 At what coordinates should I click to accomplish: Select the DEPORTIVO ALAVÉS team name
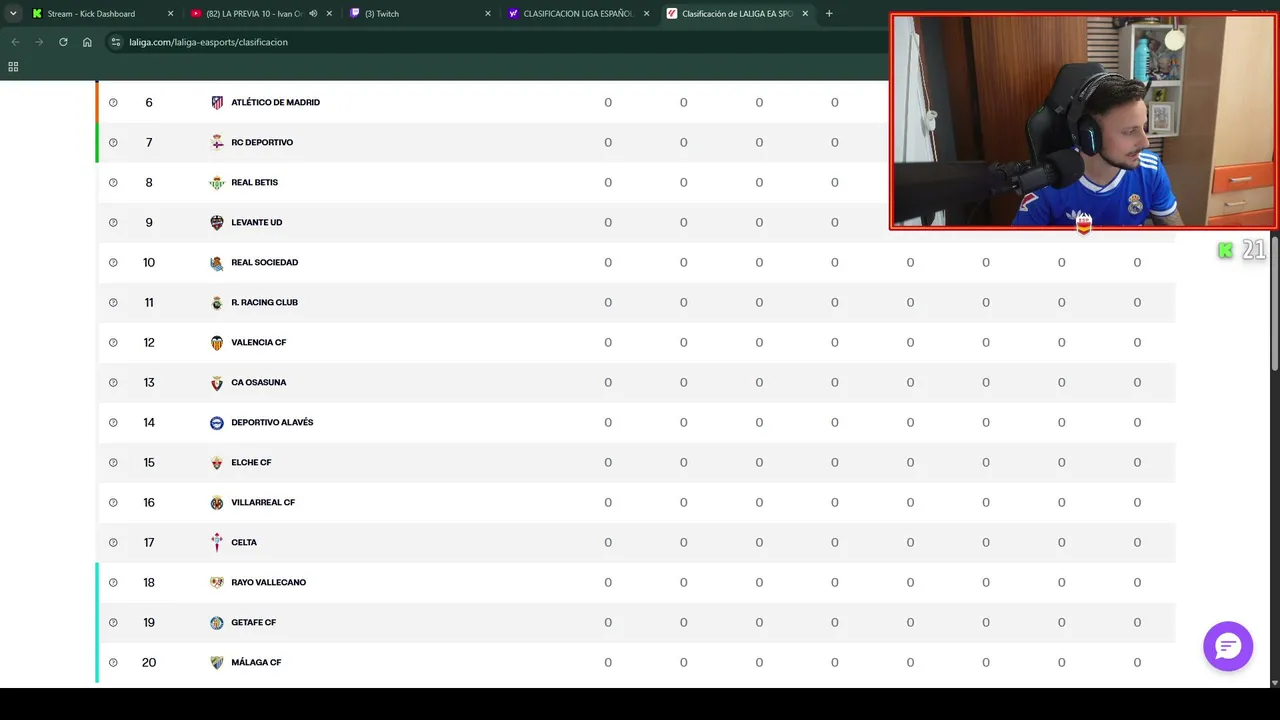click(x=272, y=422)
